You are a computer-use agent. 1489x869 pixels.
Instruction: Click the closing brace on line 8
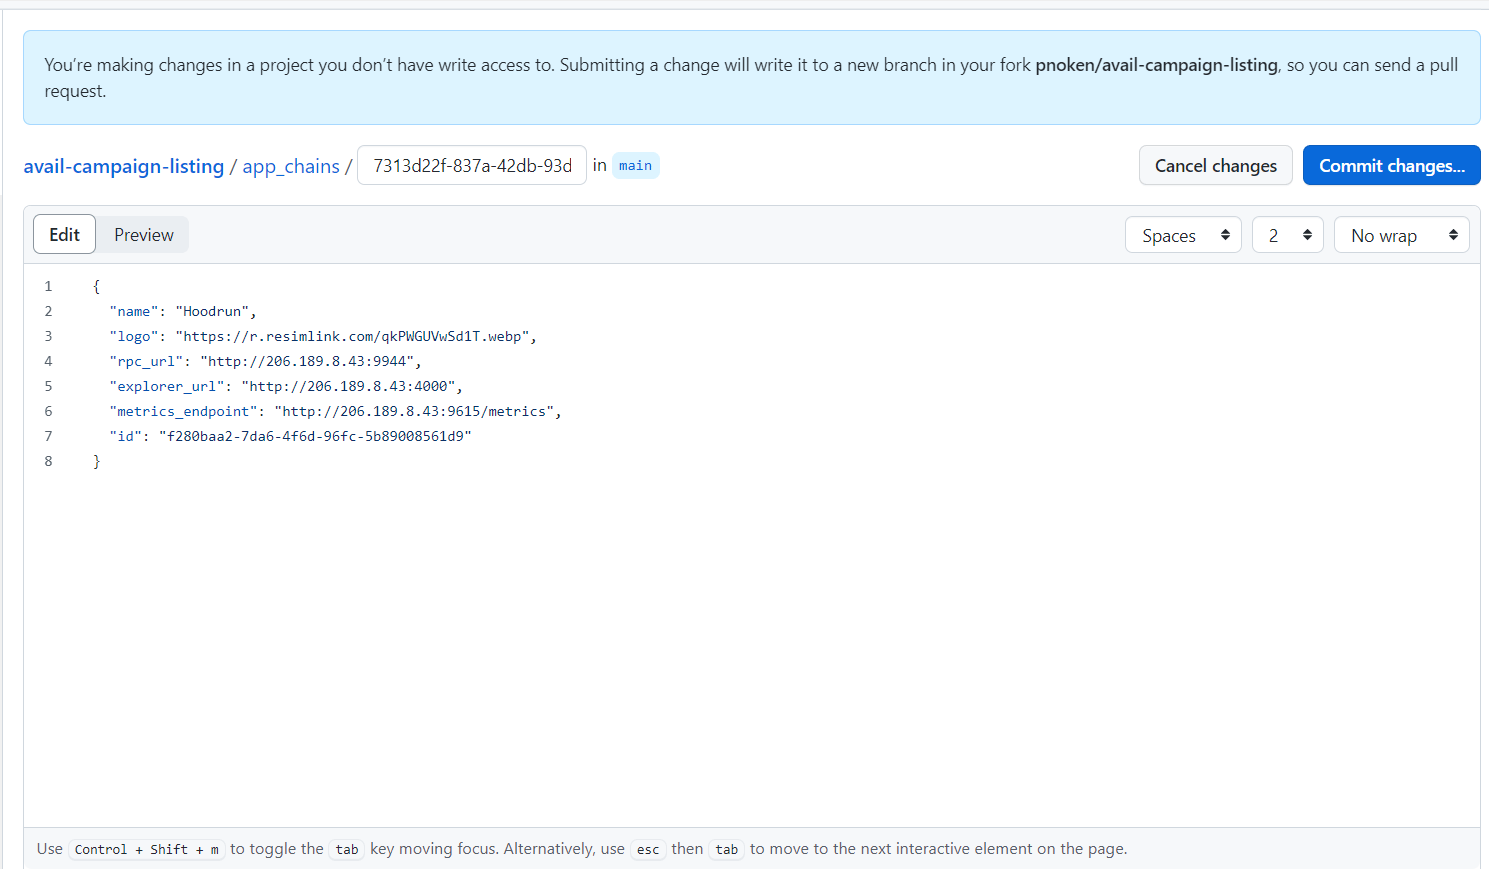click(97, 462)
